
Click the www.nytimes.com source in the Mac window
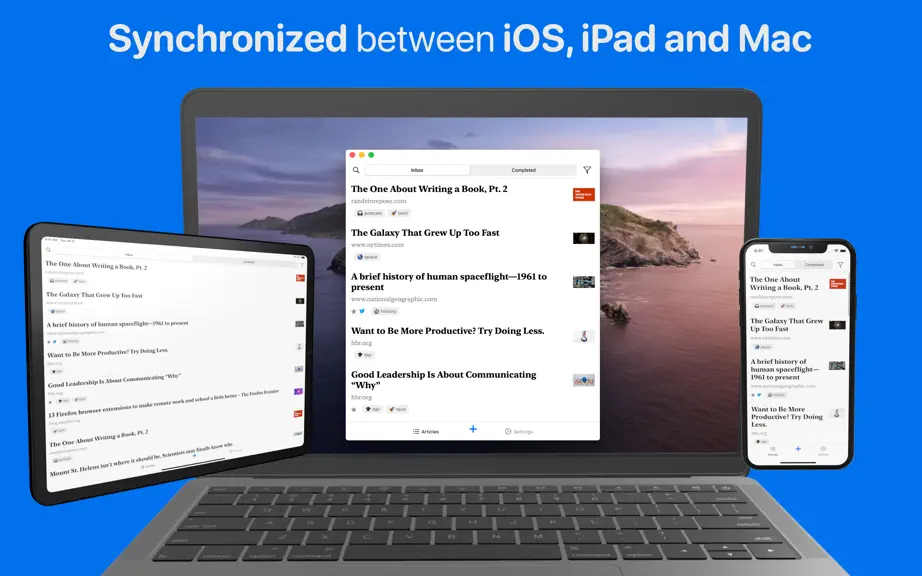coord(378,245)
